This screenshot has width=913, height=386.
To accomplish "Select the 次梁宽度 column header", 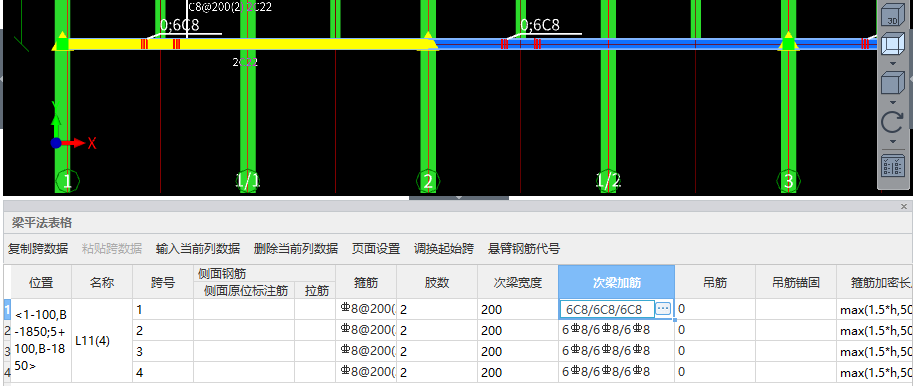I will (518, 282).
